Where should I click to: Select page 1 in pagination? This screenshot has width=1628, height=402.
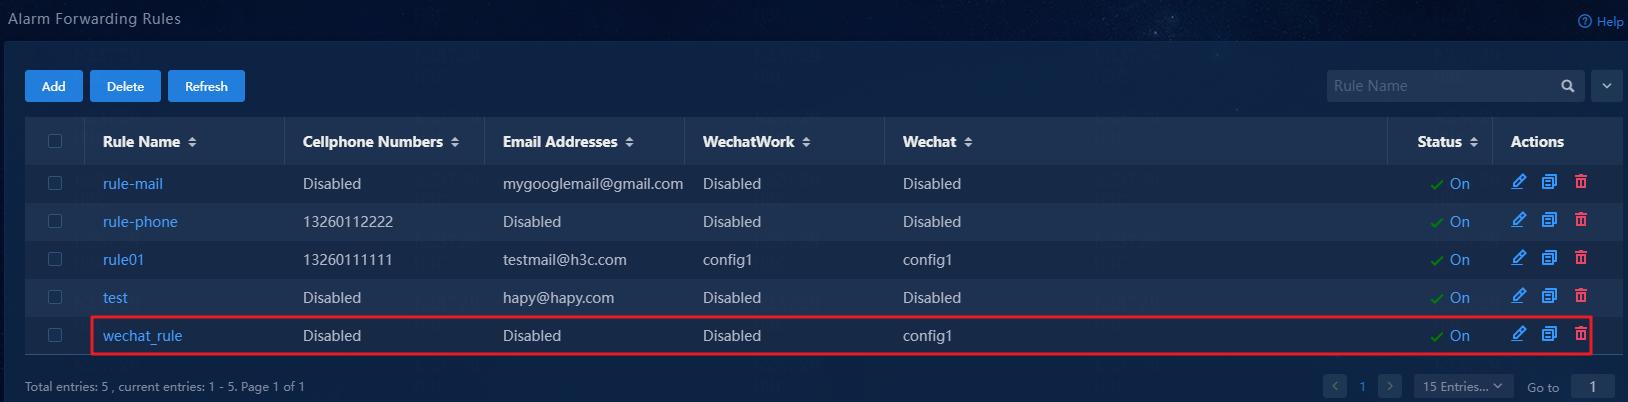[x=1362, y=386]
